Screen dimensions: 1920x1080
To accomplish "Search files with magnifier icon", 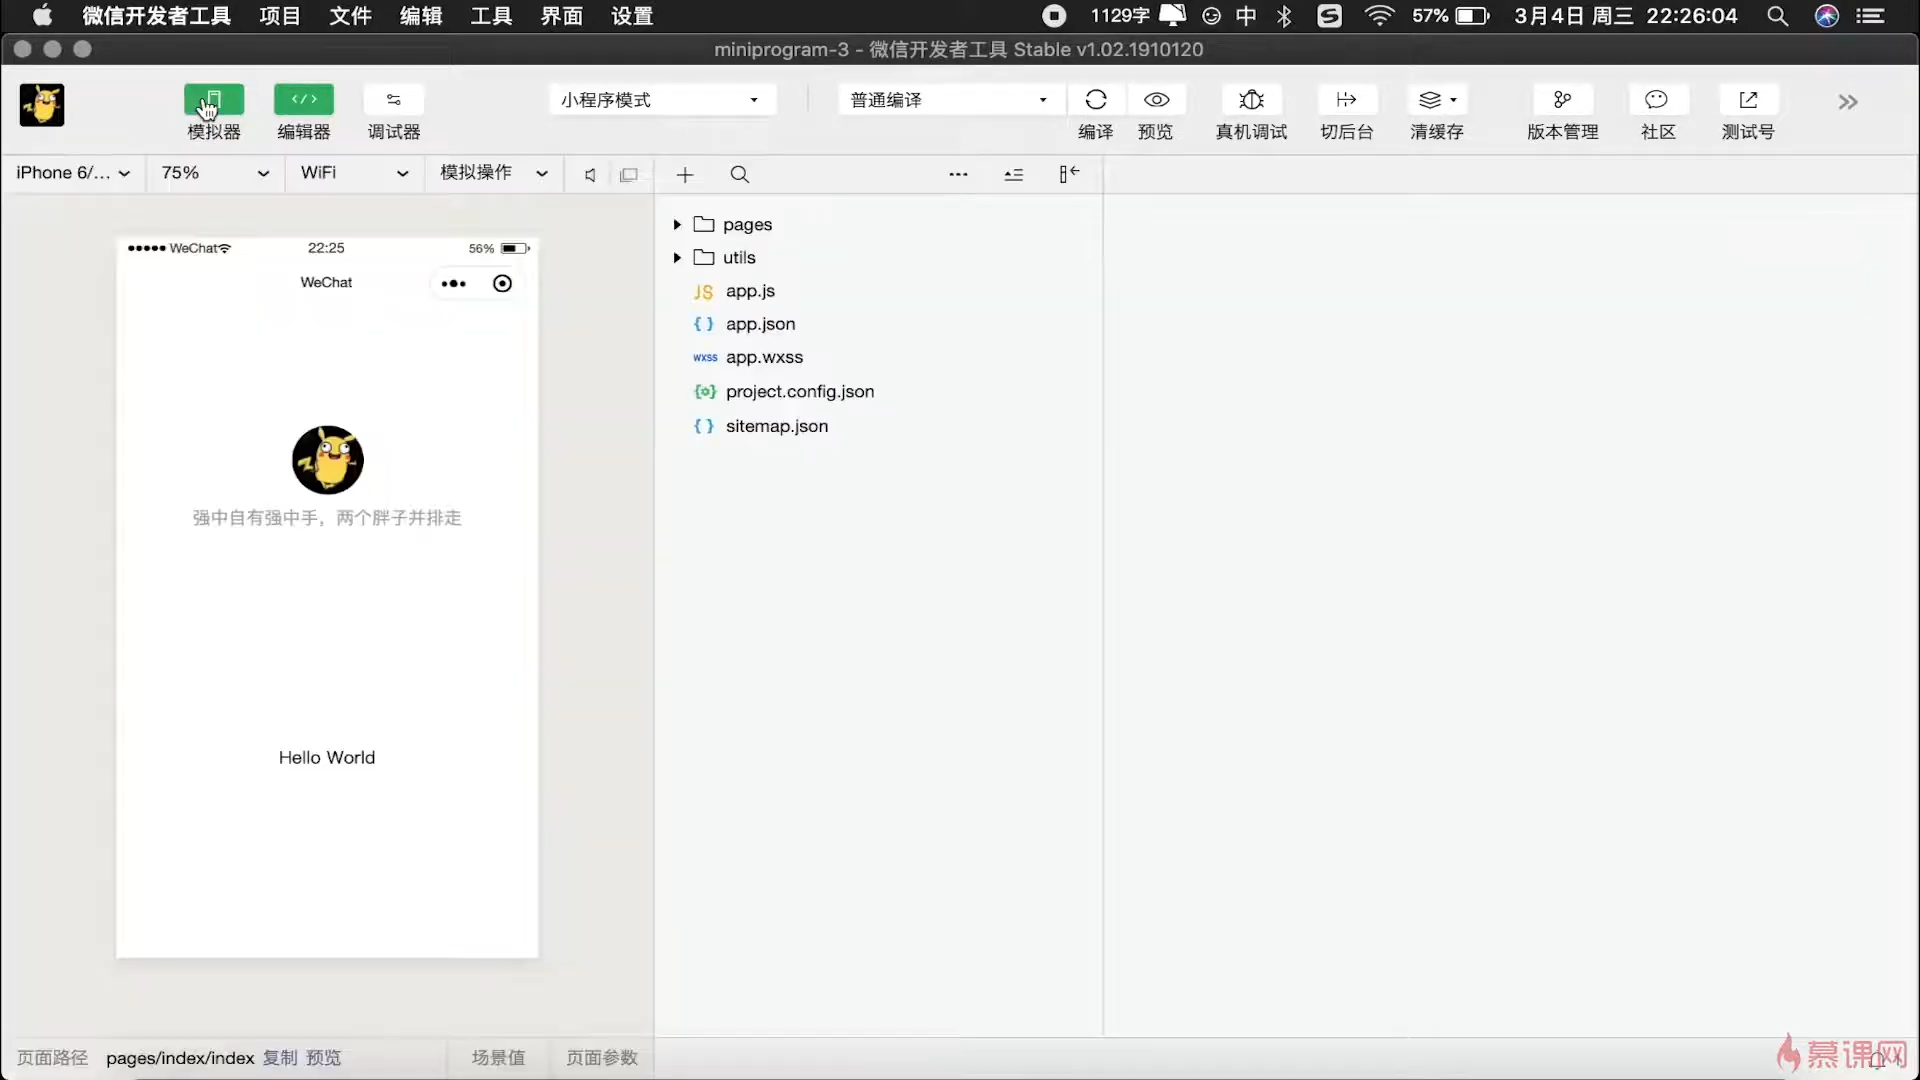I will pos(740,175).
